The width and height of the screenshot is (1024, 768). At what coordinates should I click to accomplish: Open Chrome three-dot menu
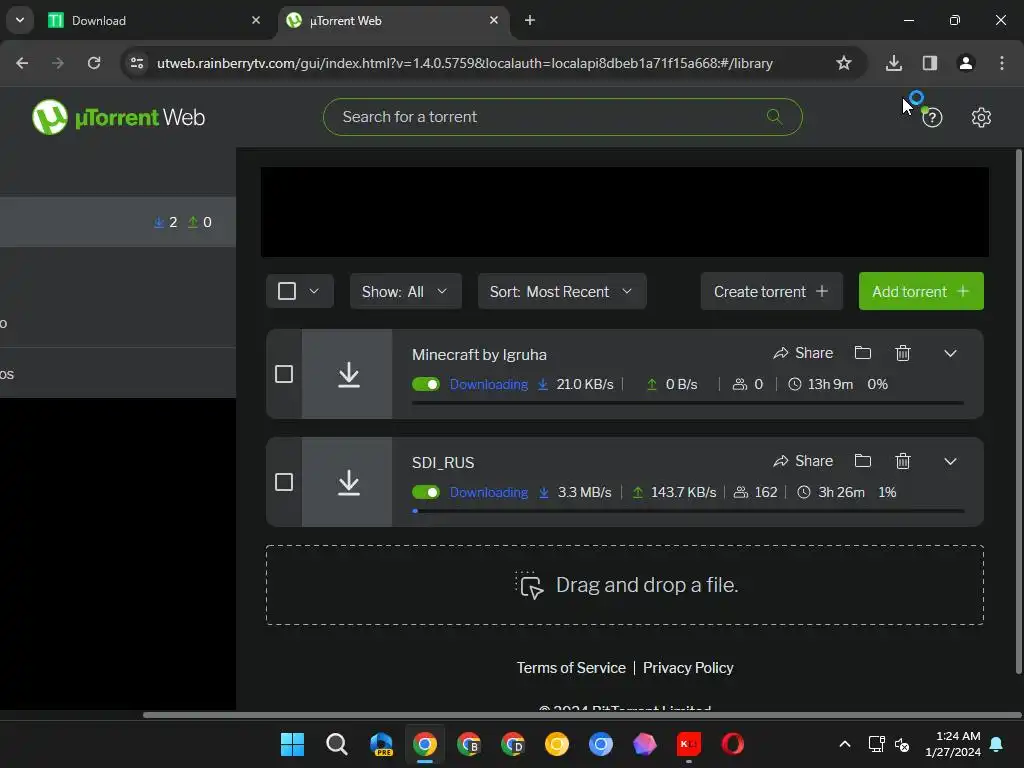(1002, 63)
